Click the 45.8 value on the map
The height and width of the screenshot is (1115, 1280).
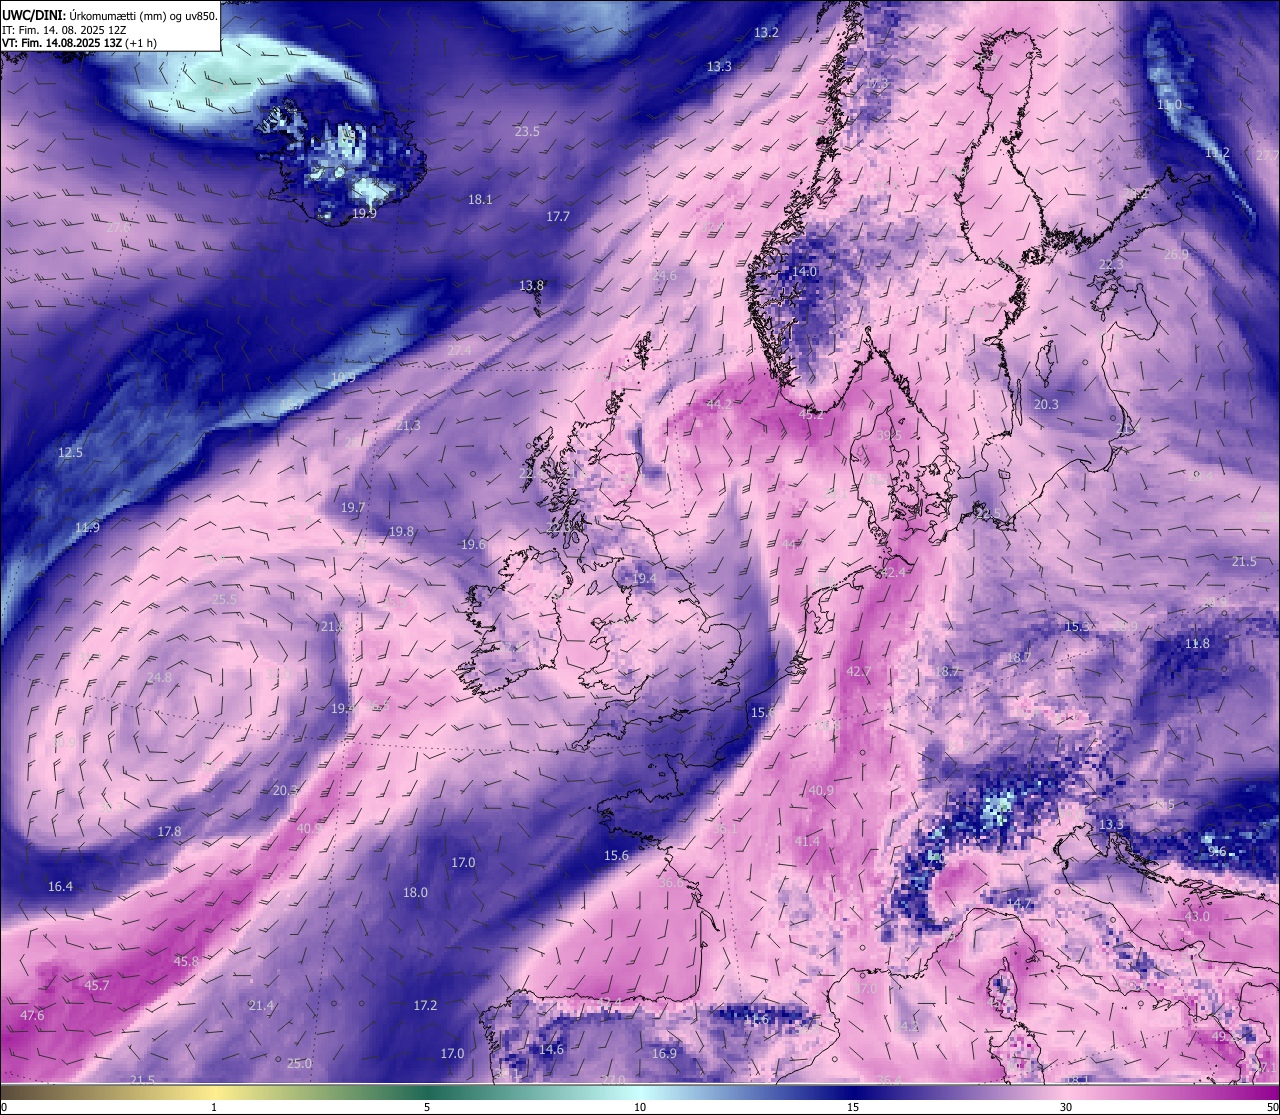[x=186, y=962]
